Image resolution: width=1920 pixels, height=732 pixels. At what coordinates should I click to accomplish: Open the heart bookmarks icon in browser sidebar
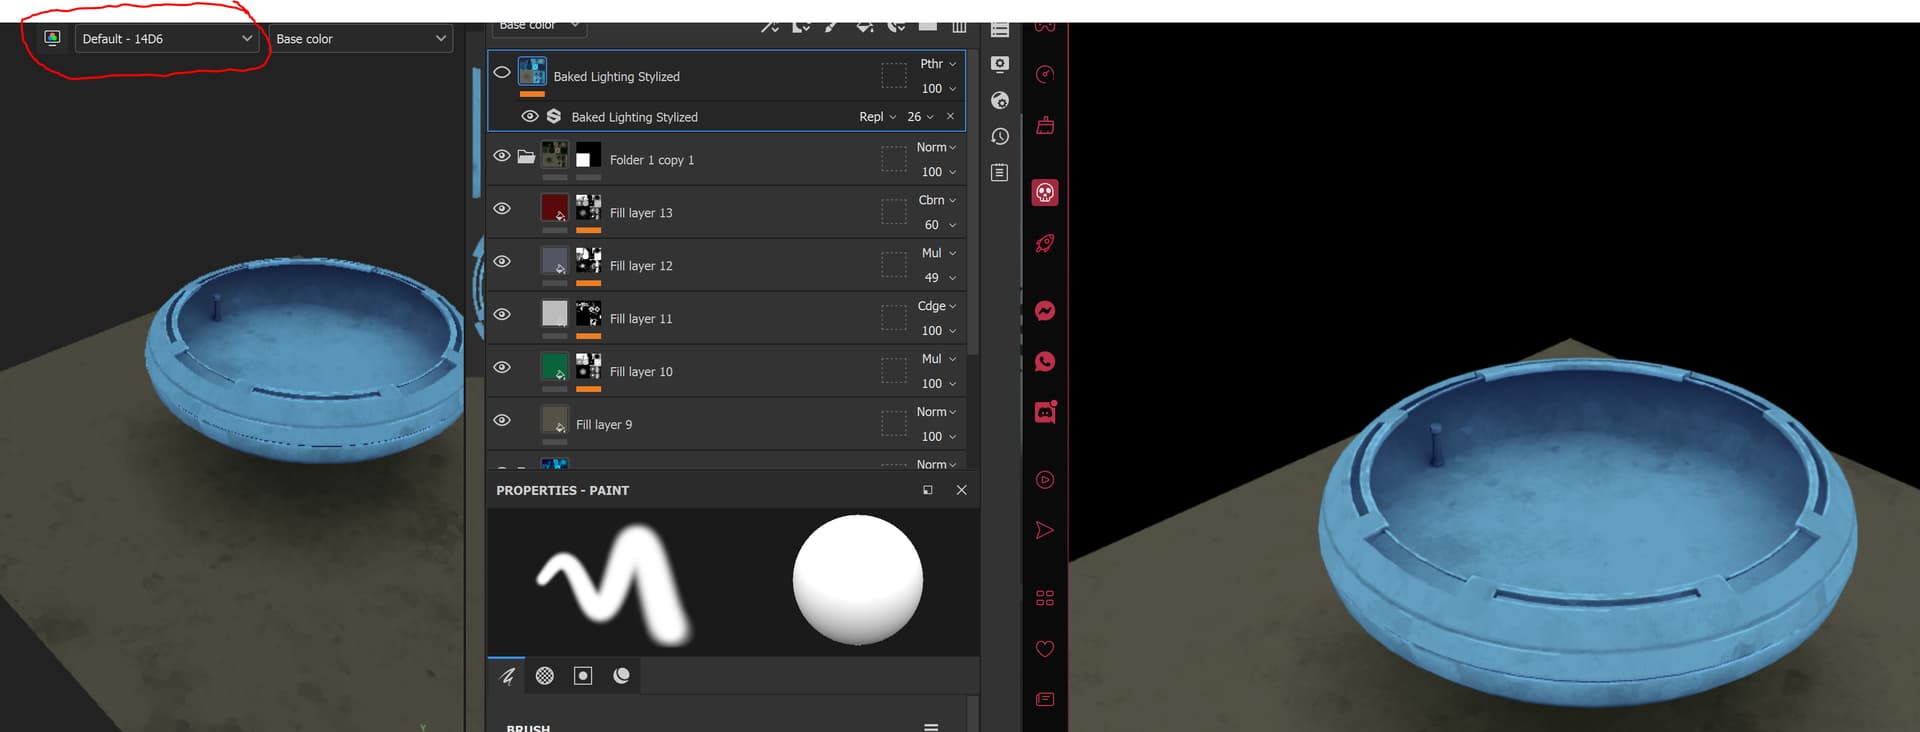coord(1045,649)
